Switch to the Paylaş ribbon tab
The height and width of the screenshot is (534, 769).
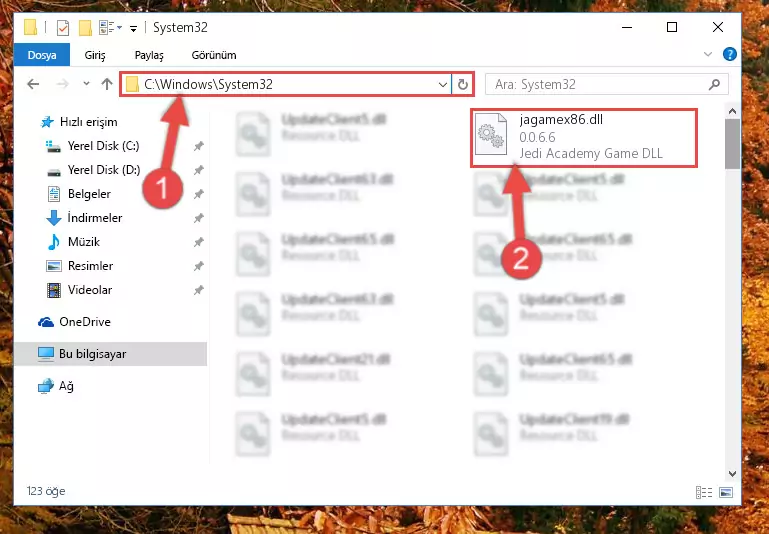pos(149,55)
